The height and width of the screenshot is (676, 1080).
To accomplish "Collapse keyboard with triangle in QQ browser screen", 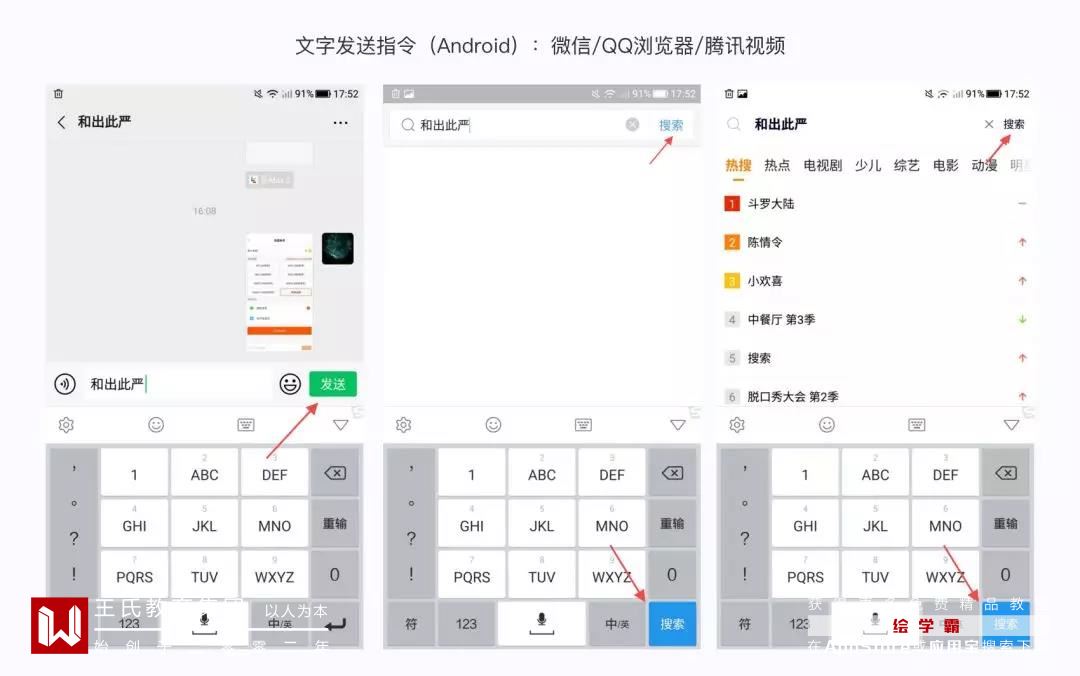I will [678, 425].
